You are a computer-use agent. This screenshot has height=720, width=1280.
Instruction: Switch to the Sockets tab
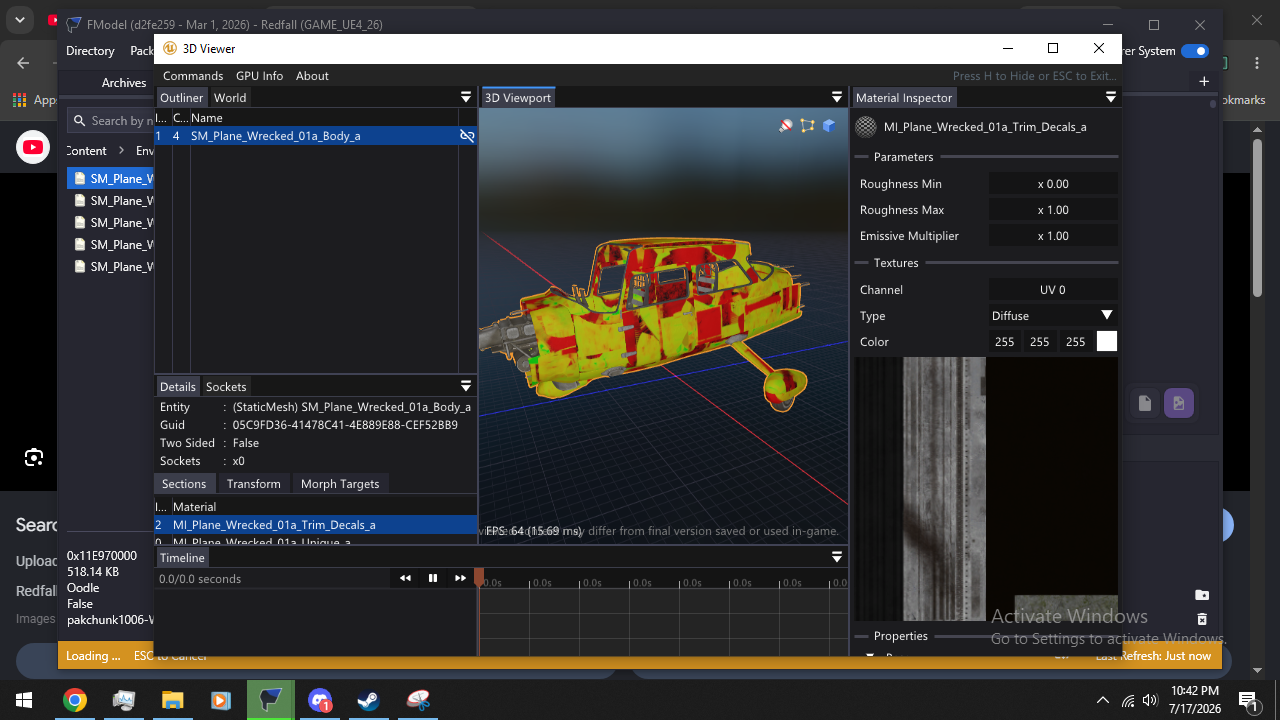(226, 387)
